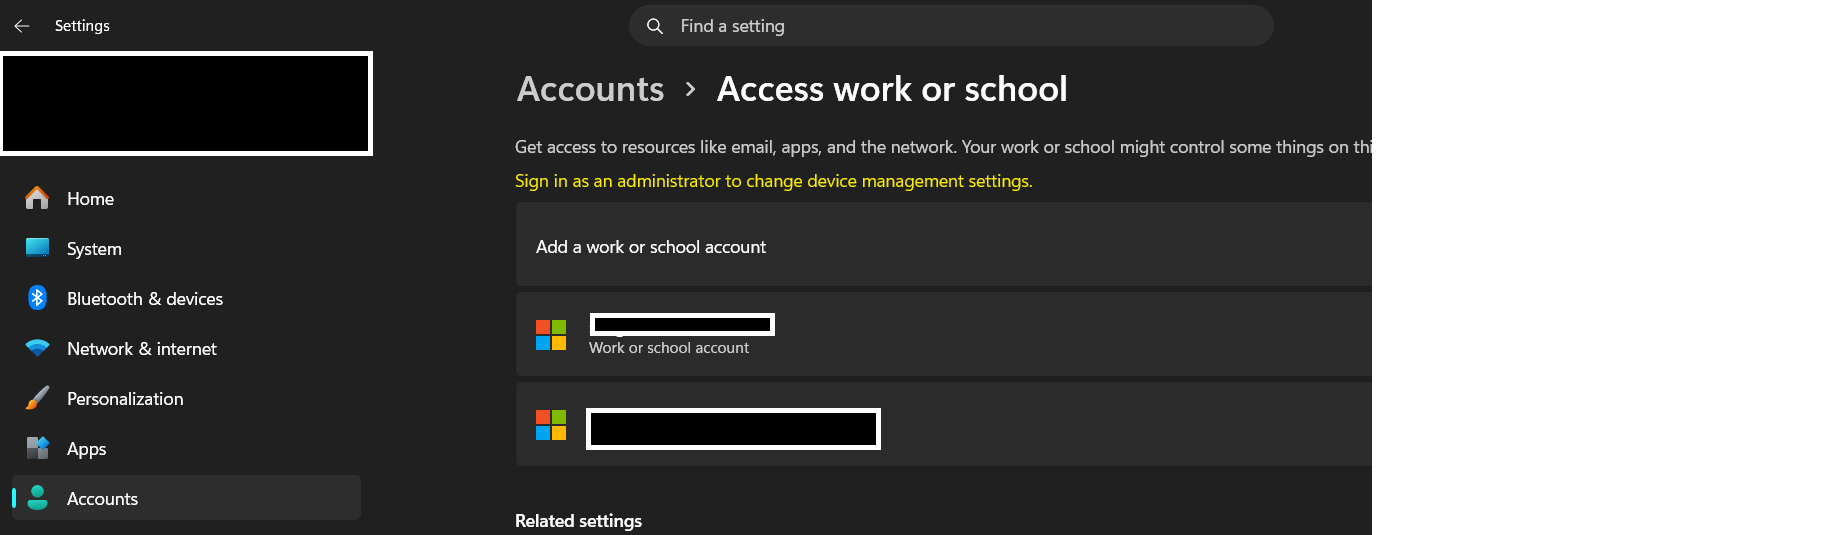The height and width of the screenshot is (535, 1831).
Task: Click the Network wifi icon
Action: point(37,348)
